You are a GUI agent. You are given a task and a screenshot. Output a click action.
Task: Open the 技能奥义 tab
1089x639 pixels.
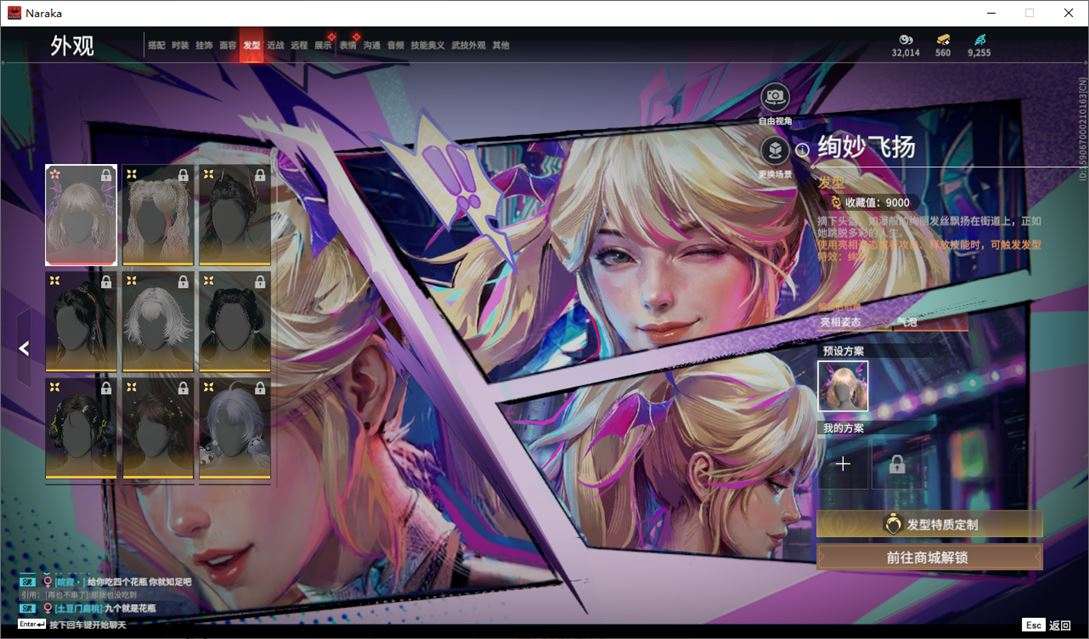427,45
